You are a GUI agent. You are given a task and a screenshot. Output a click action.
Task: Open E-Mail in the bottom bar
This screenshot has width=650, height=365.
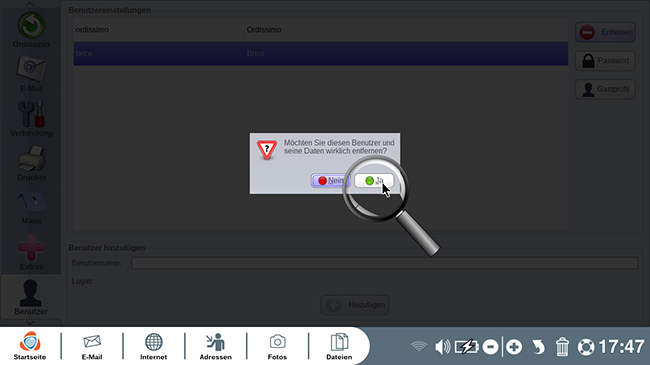coord(92,346)
